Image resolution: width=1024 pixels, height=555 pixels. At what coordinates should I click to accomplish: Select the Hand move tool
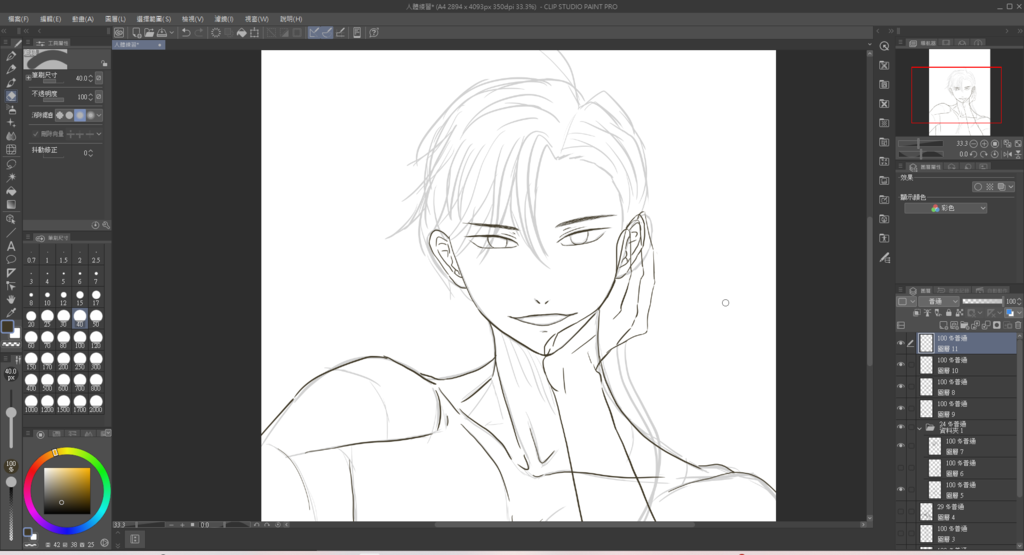click(11, 298)
